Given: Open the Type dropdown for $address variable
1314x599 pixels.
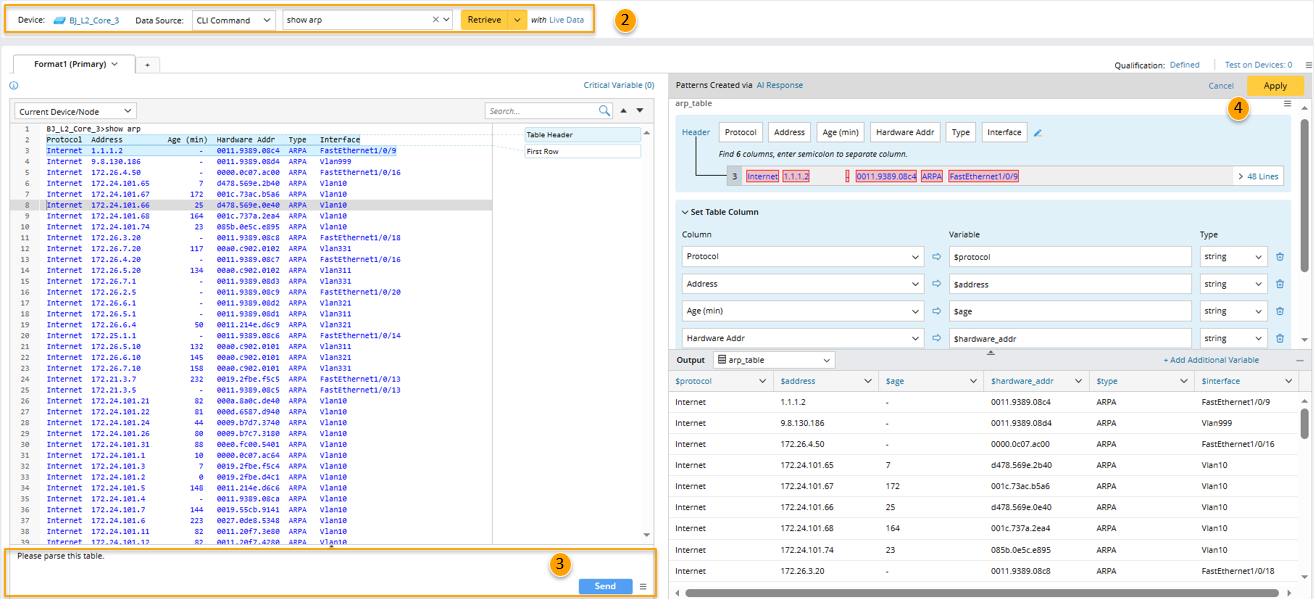Looking at the screenshot, I should [x=1233, y=284].
